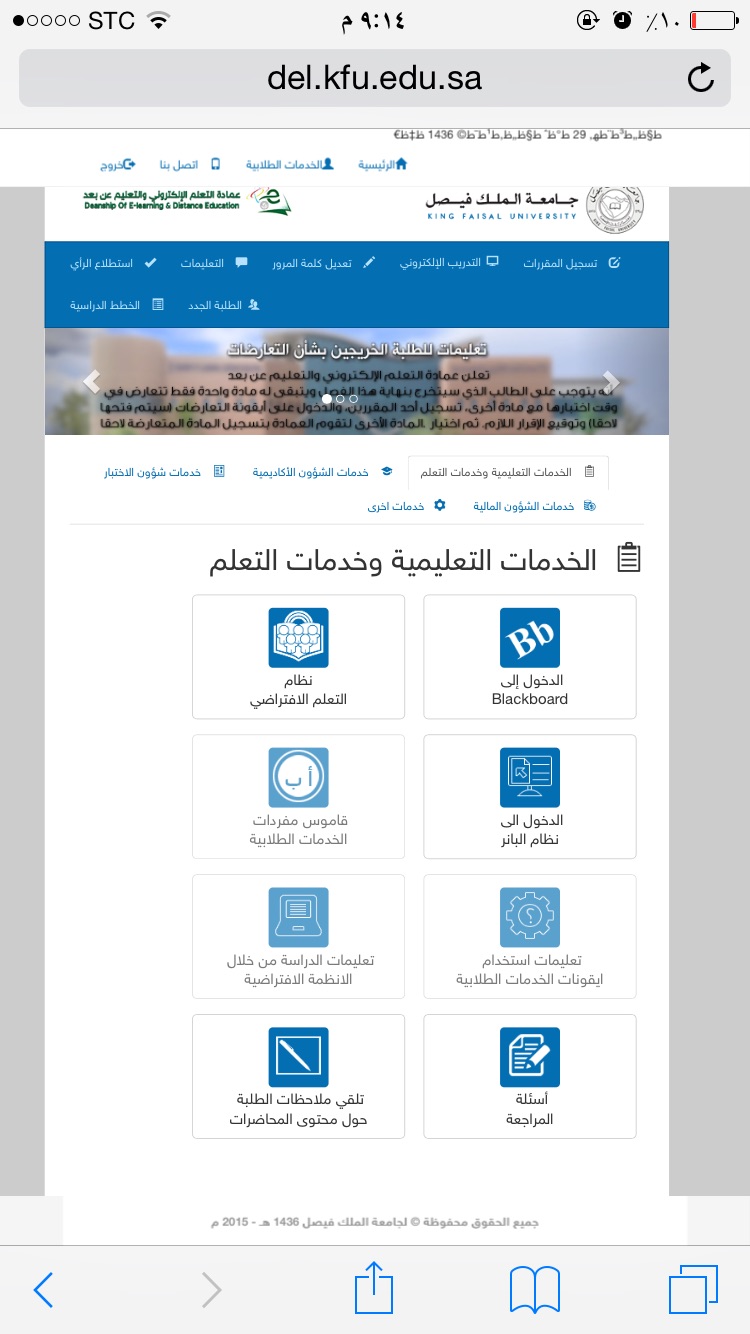Image resolution: width=750 pixels, height=1334 pixels.
Task: Open the change password menu (تعديل كلمة المرور)
Action: click(x=323, y=264)
